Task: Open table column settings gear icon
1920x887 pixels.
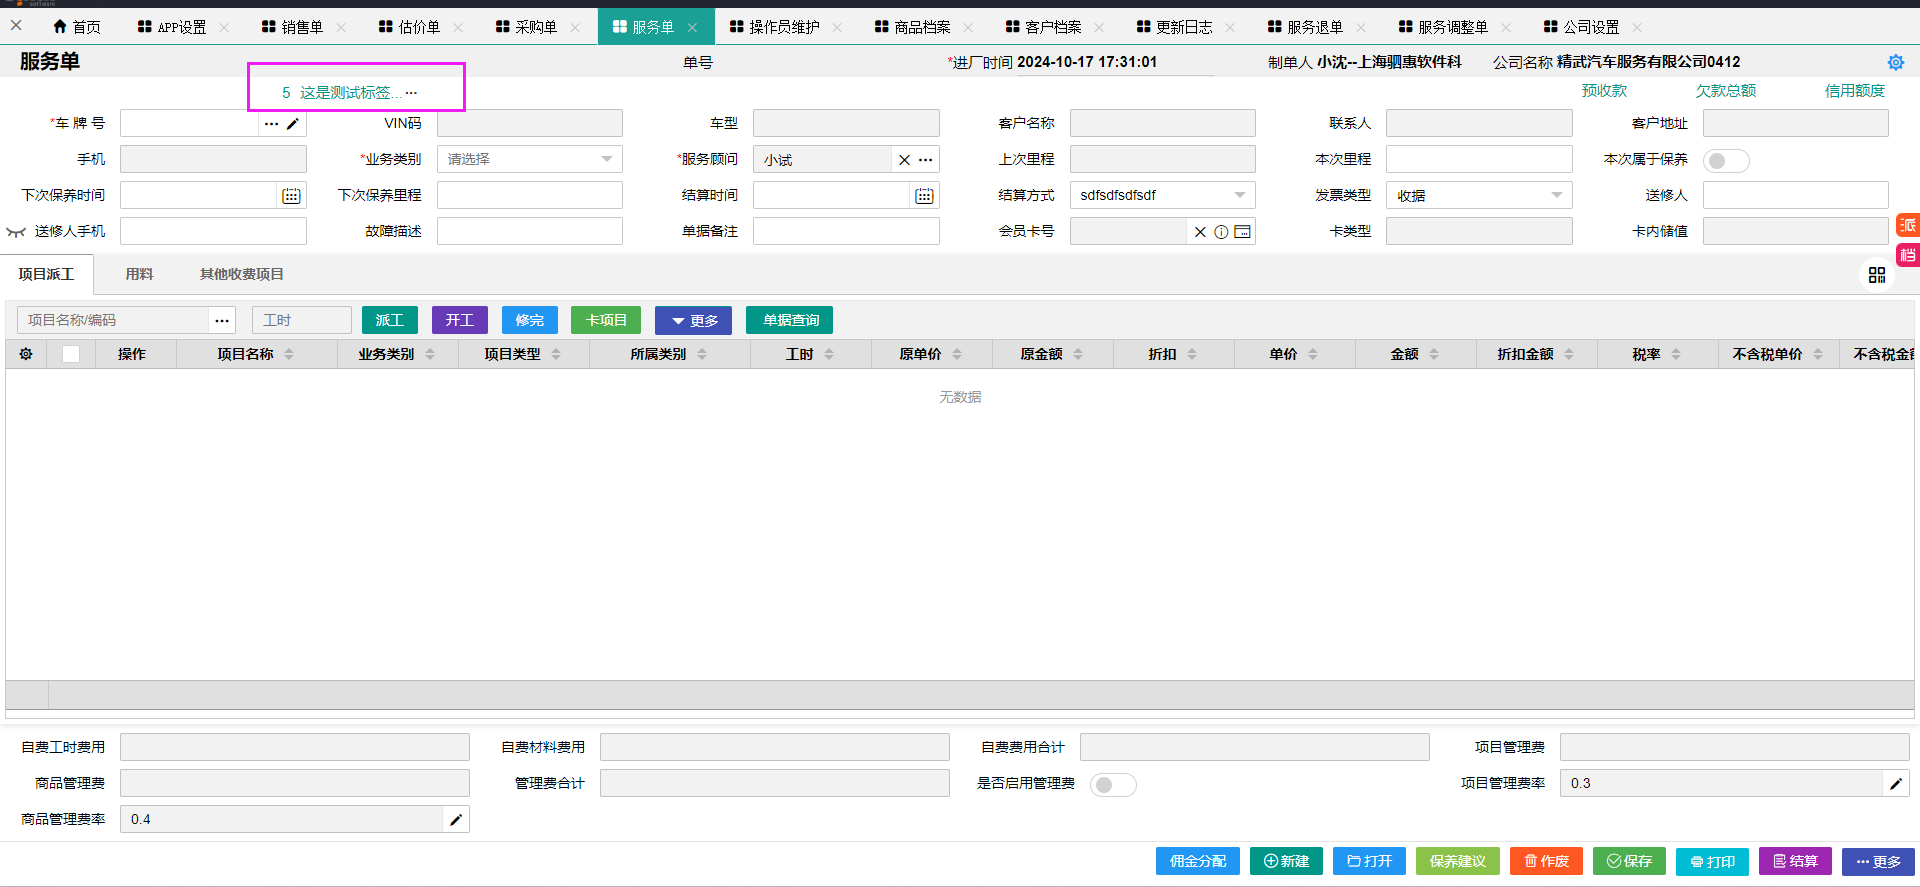Action: tap(26, 354)
